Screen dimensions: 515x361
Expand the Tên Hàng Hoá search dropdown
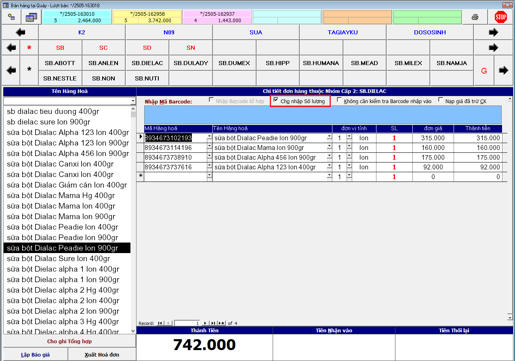(x=133, y=101)
